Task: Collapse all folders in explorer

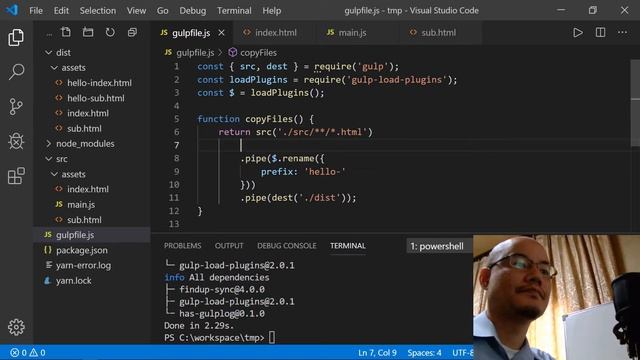Action: pos(132,32)
